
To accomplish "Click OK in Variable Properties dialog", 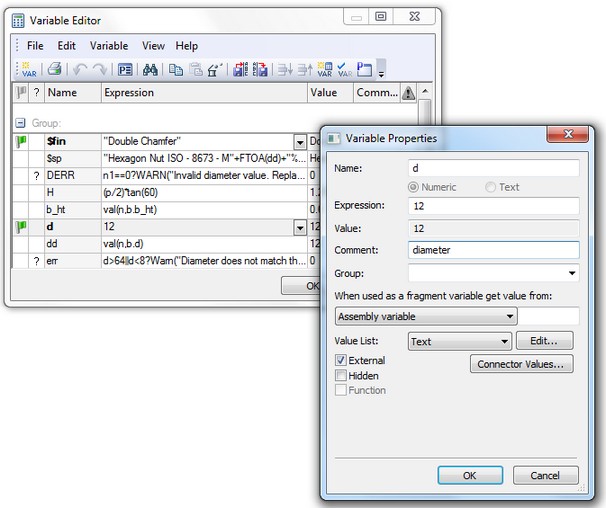I will click(x=470, y=475).
